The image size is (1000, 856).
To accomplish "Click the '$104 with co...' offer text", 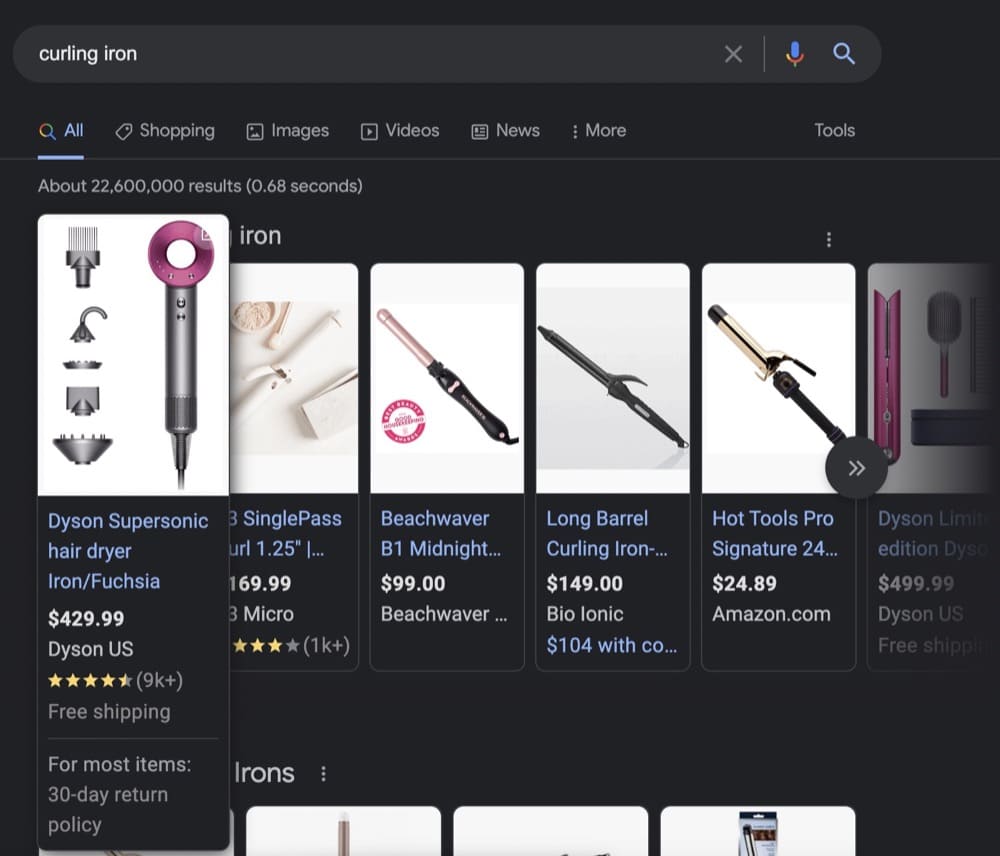I will pos(612,646).
